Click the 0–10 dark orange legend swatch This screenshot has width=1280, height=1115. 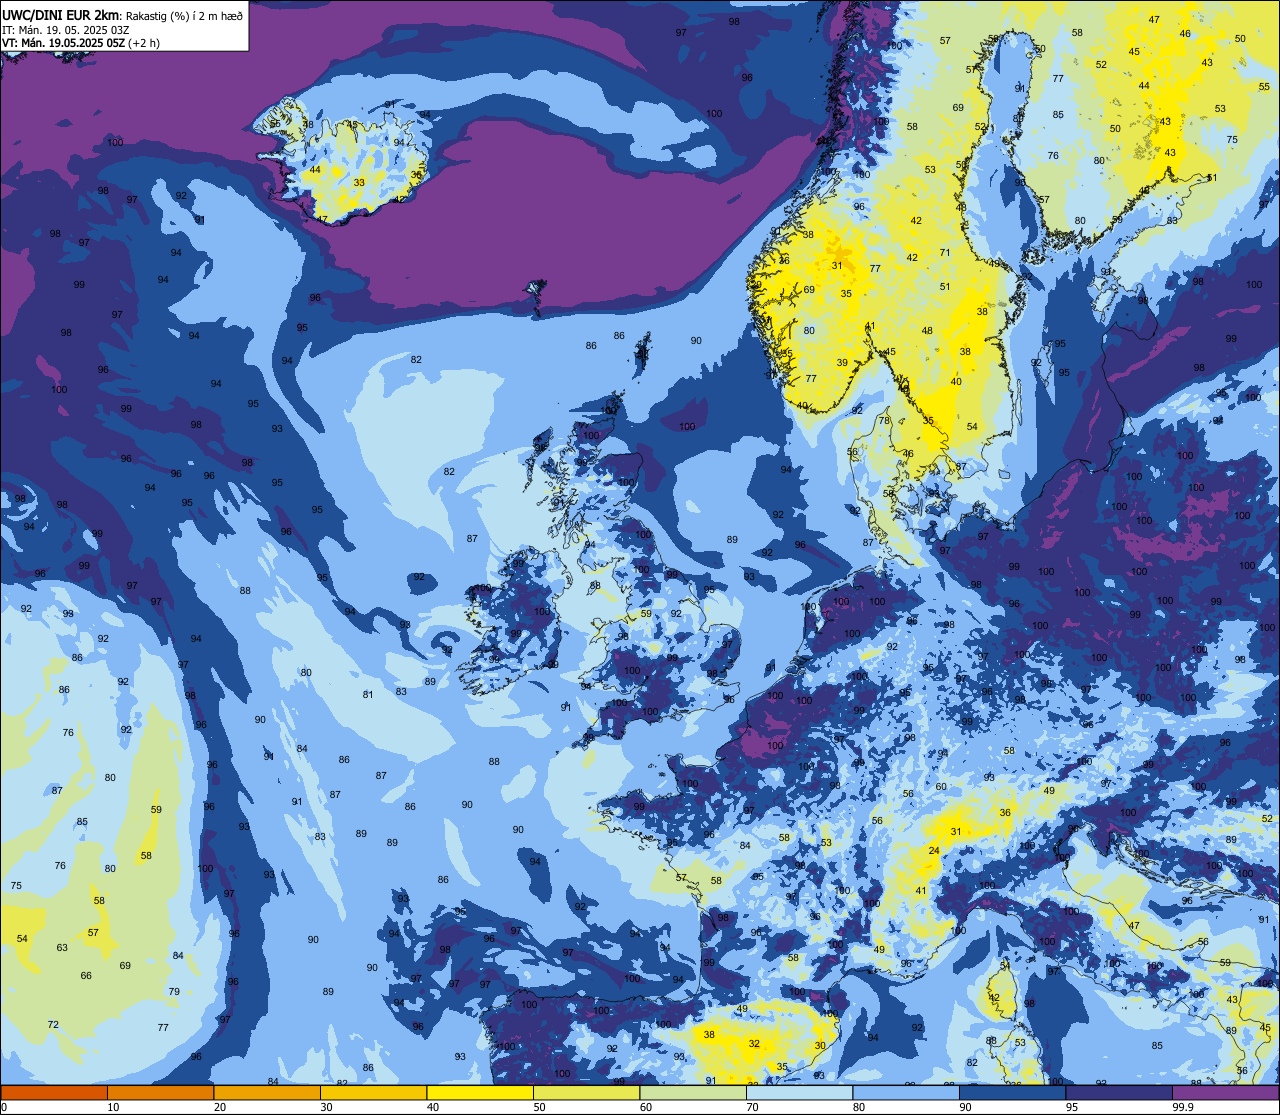[54, 1093]
